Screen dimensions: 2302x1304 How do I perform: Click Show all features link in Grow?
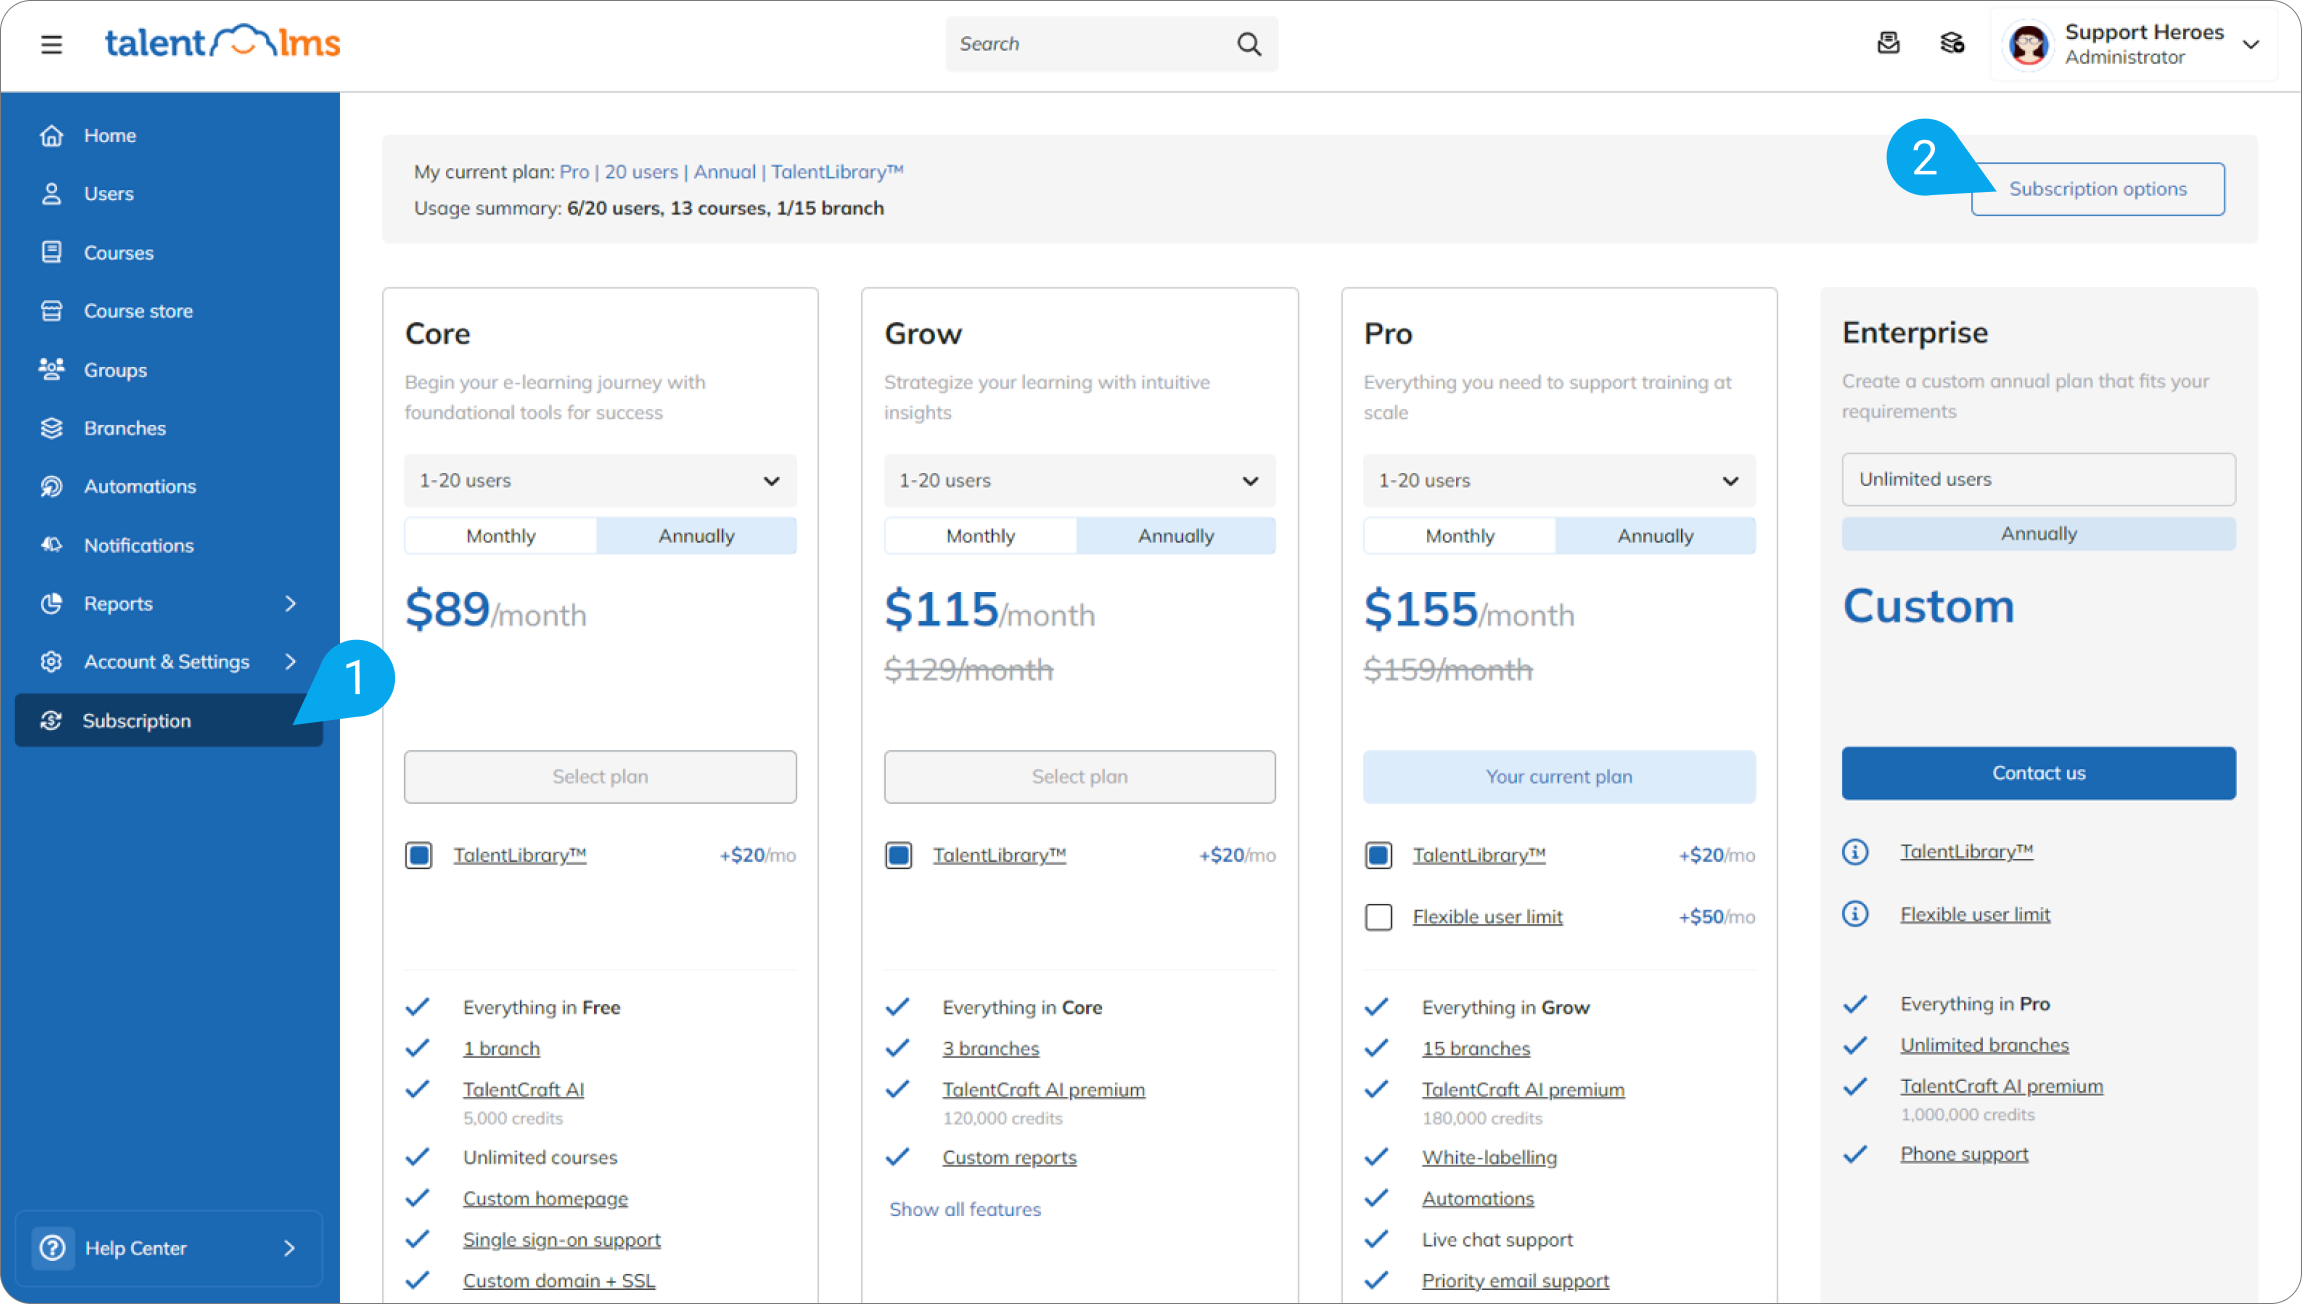click(x=965, y=1209)
